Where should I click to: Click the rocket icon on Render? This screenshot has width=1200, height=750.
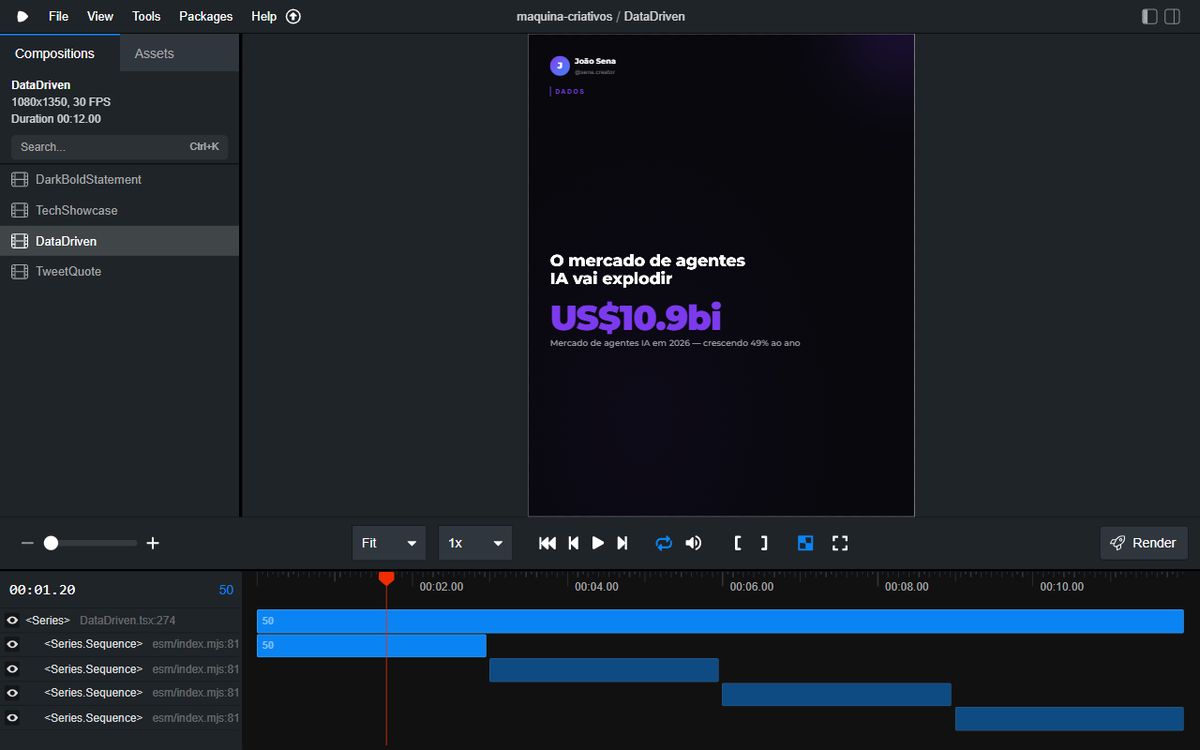(1118, 543)
